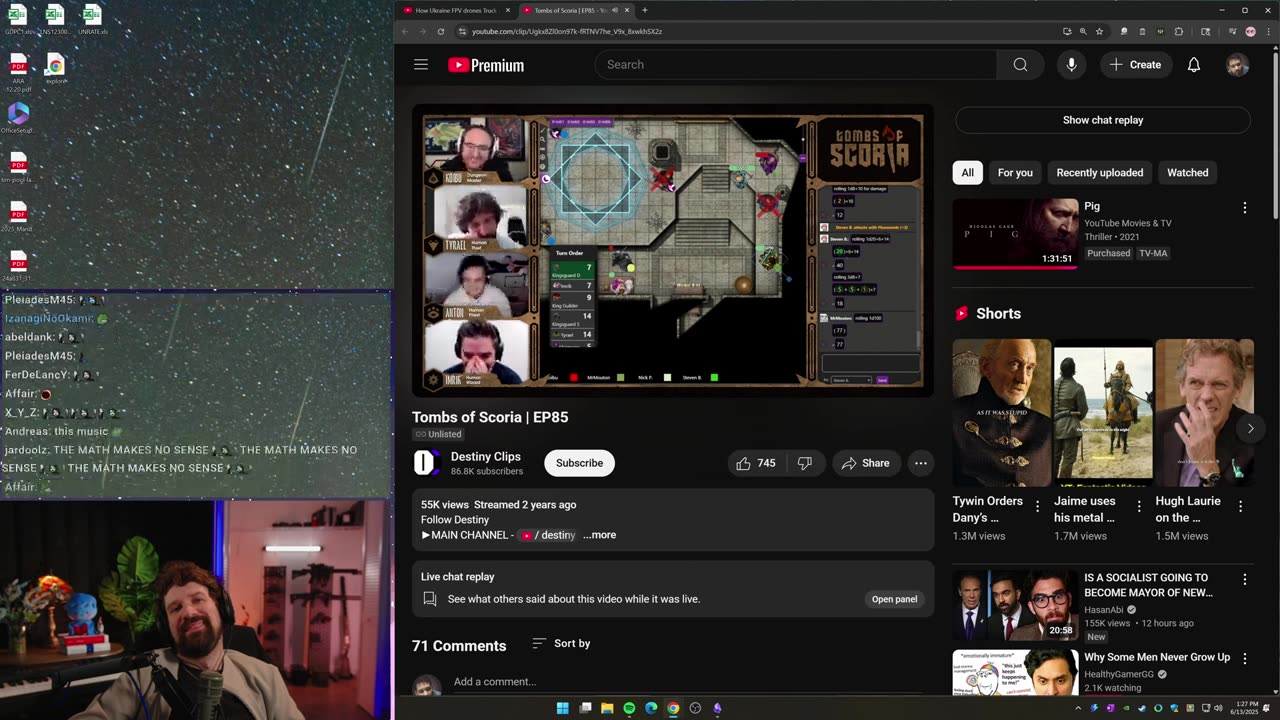Open the HasanAbi socialist mayor thumbnail
Image resolution: width=1280 pixels, height=720 pixels.
click(x=1015, y=605)
